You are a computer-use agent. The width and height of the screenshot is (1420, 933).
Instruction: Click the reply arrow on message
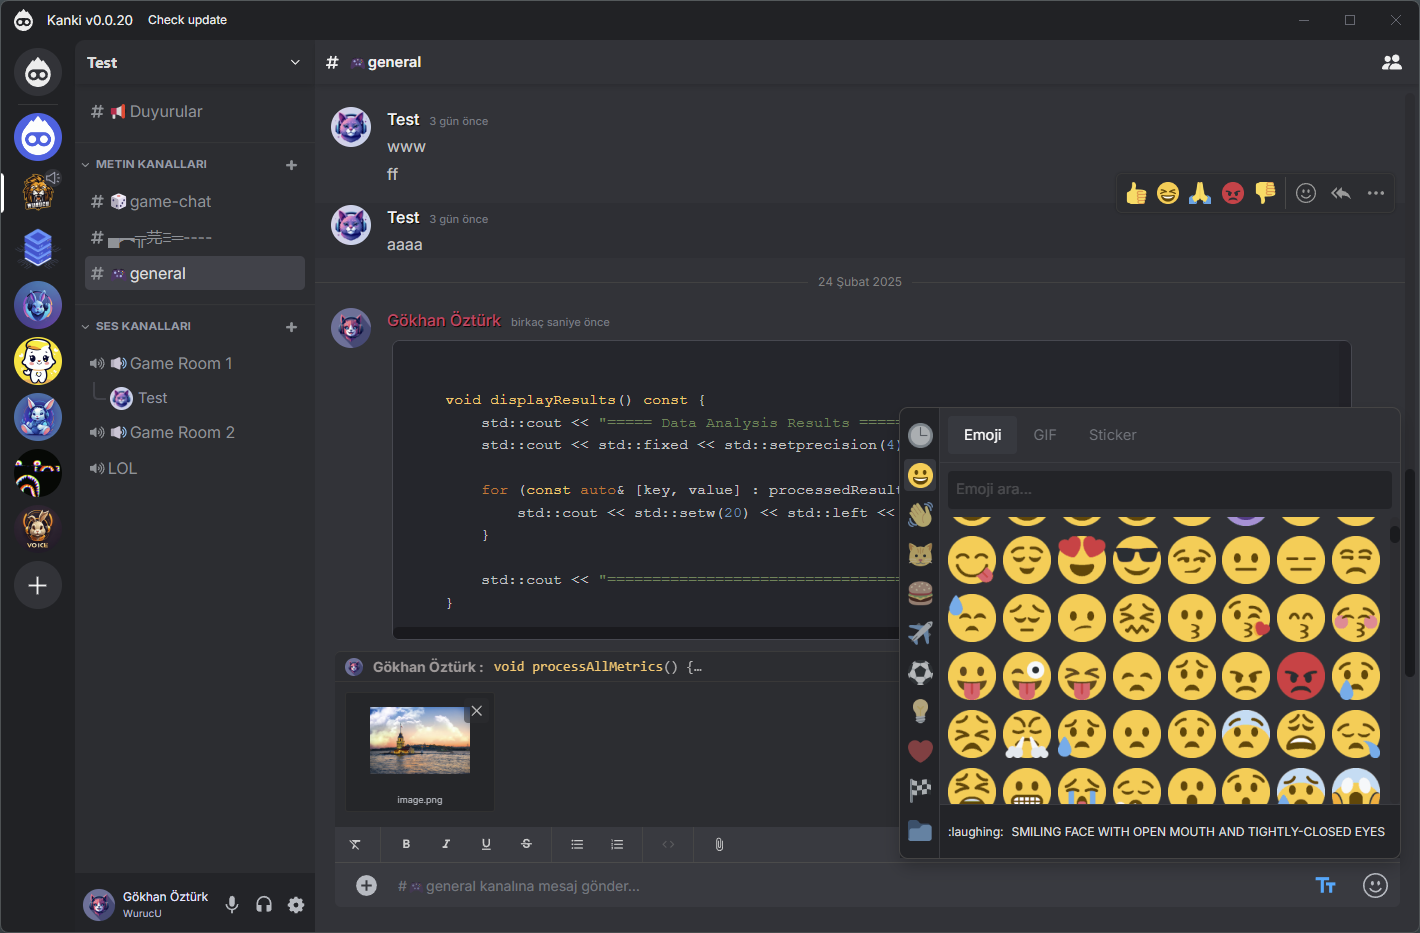pos(1341,193)
